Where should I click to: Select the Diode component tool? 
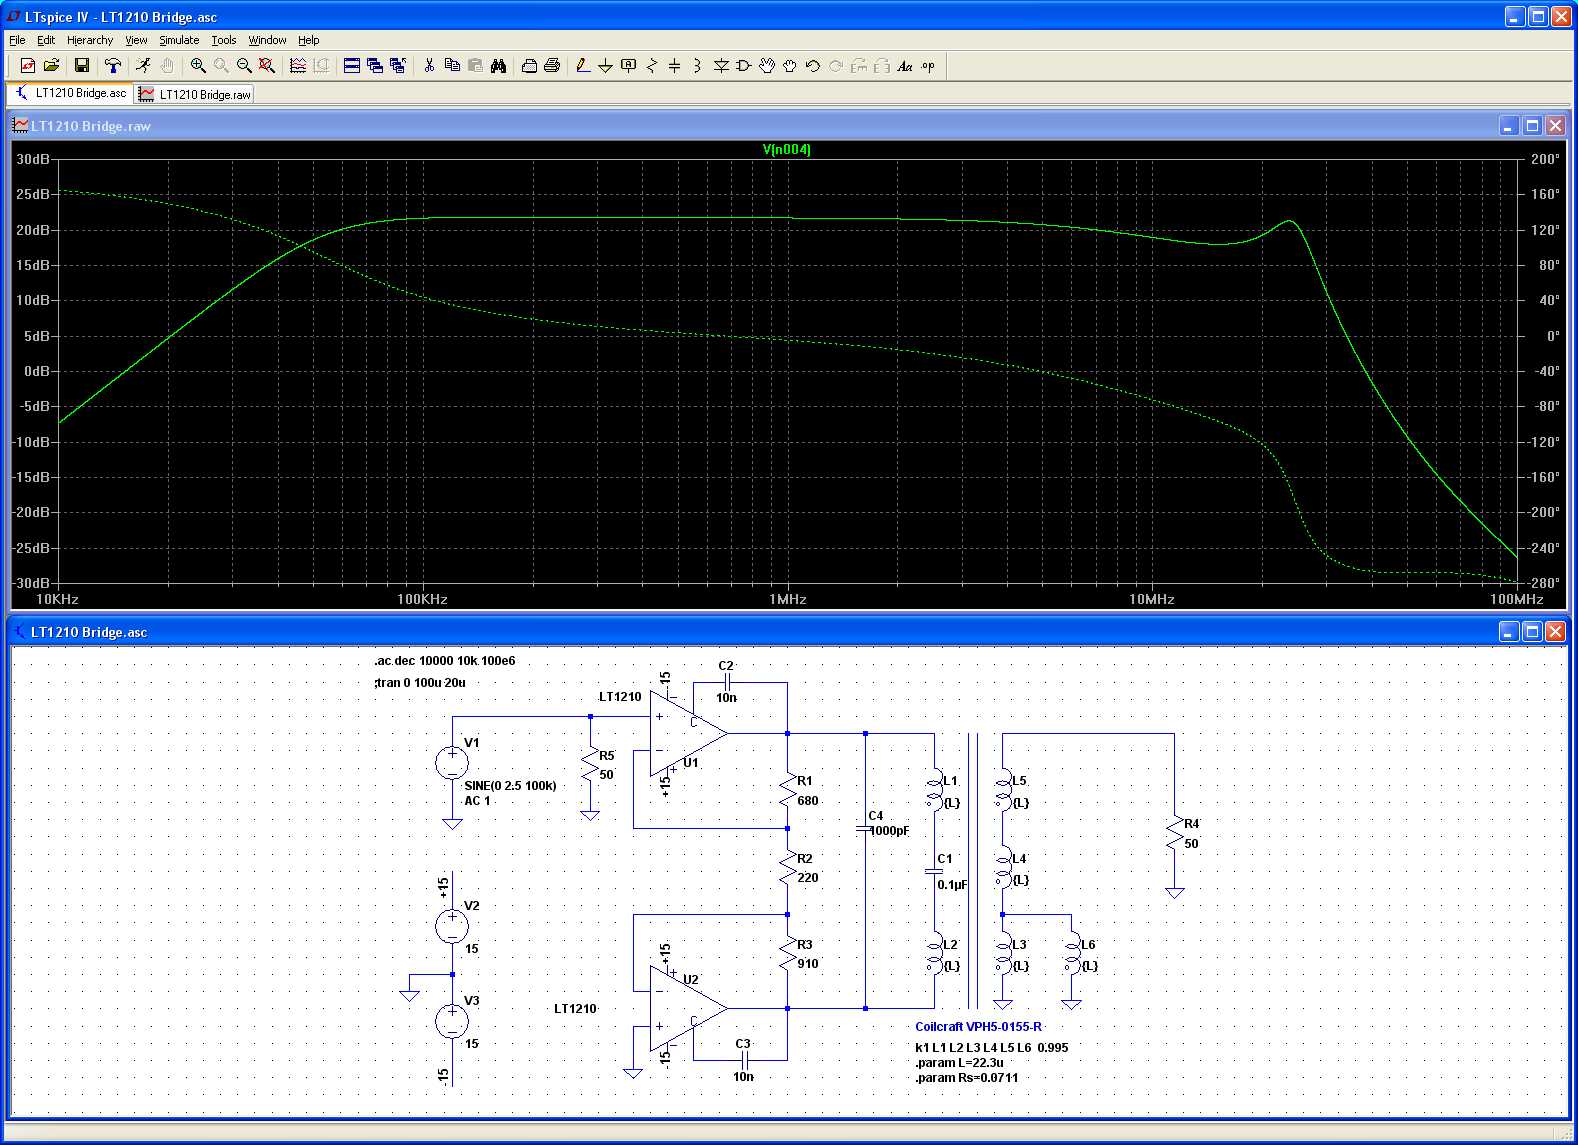pos(721,66)
